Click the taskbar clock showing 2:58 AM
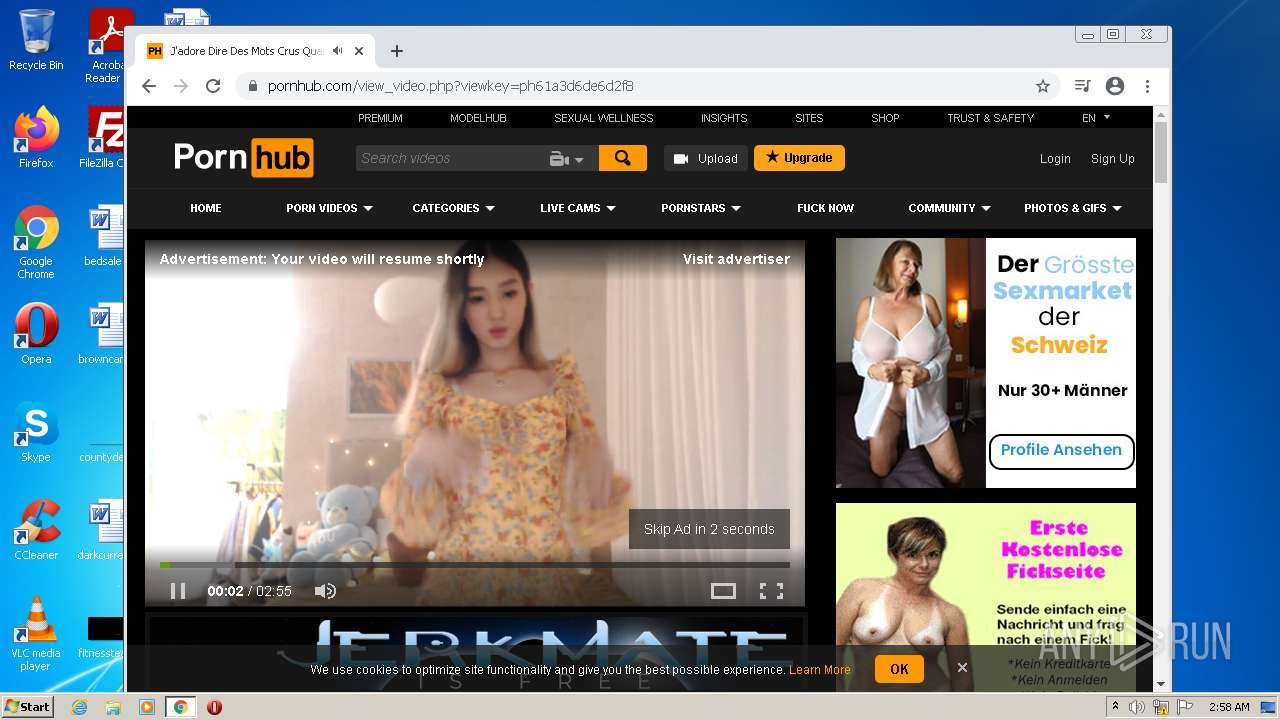This screenshot has width=1280, height=720. (1229, 707)
